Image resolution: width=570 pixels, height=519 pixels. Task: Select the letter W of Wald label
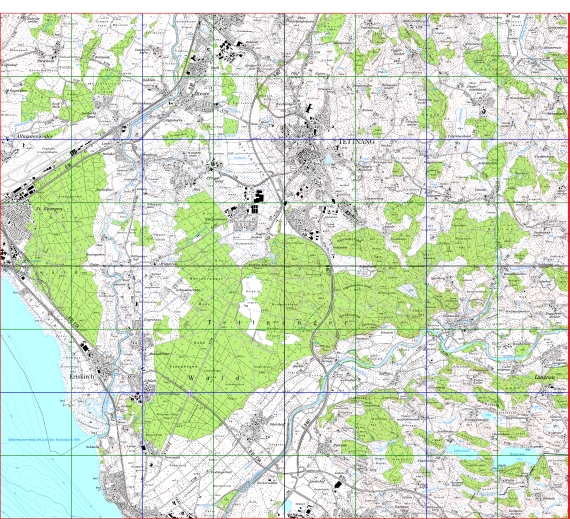pyautogui.click(x=192, y=378)
